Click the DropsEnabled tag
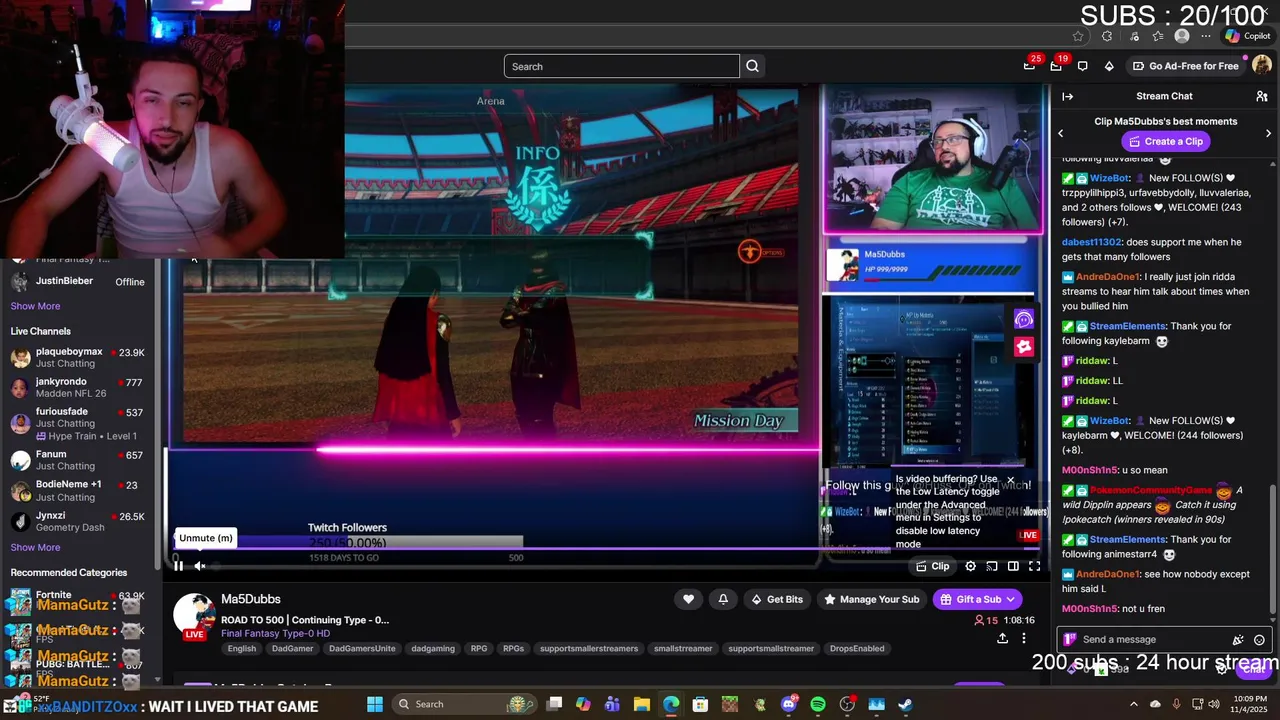This screenshot has width=1280, height=720. (x=857, y=648)
